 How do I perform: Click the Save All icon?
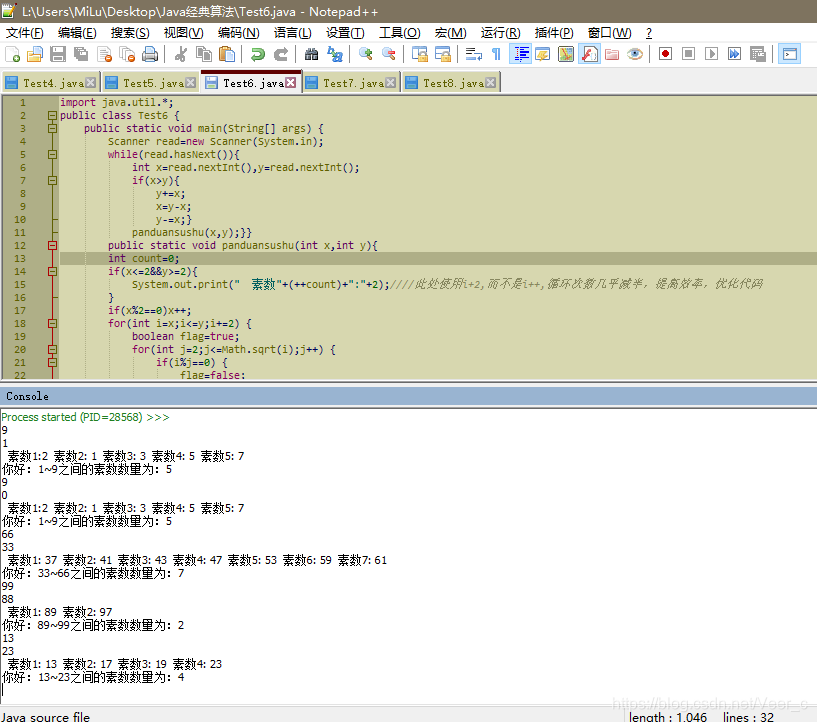[x=81, y=54]
